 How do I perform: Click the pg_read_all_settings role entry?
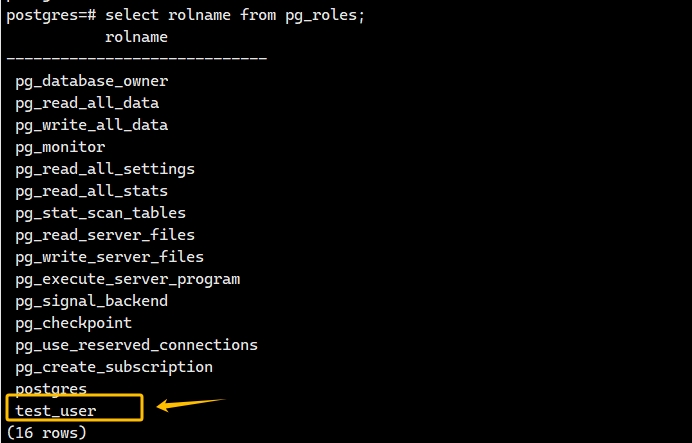(x=105, y=169)
